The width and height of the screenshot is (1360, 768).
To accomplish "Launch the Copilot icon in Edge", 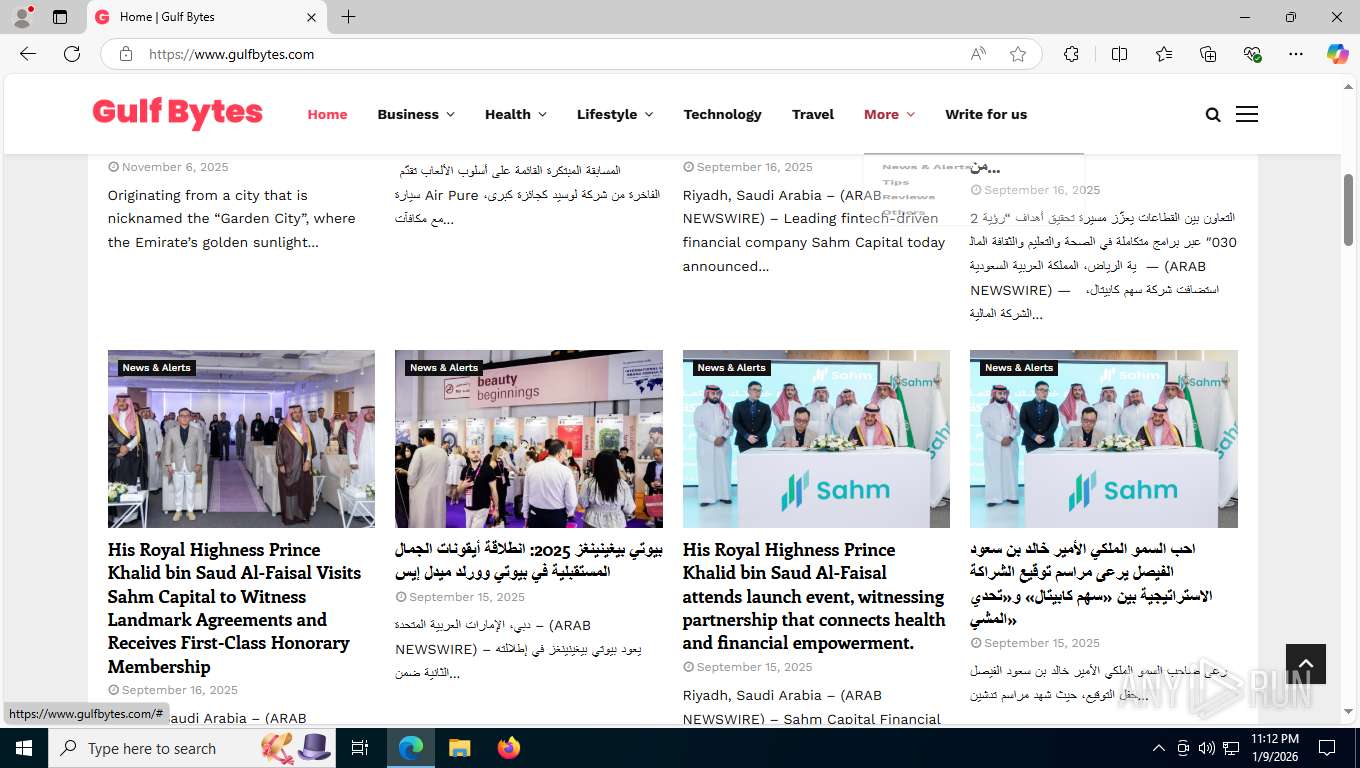I will pyautogui.click(x=1338, y=54).
